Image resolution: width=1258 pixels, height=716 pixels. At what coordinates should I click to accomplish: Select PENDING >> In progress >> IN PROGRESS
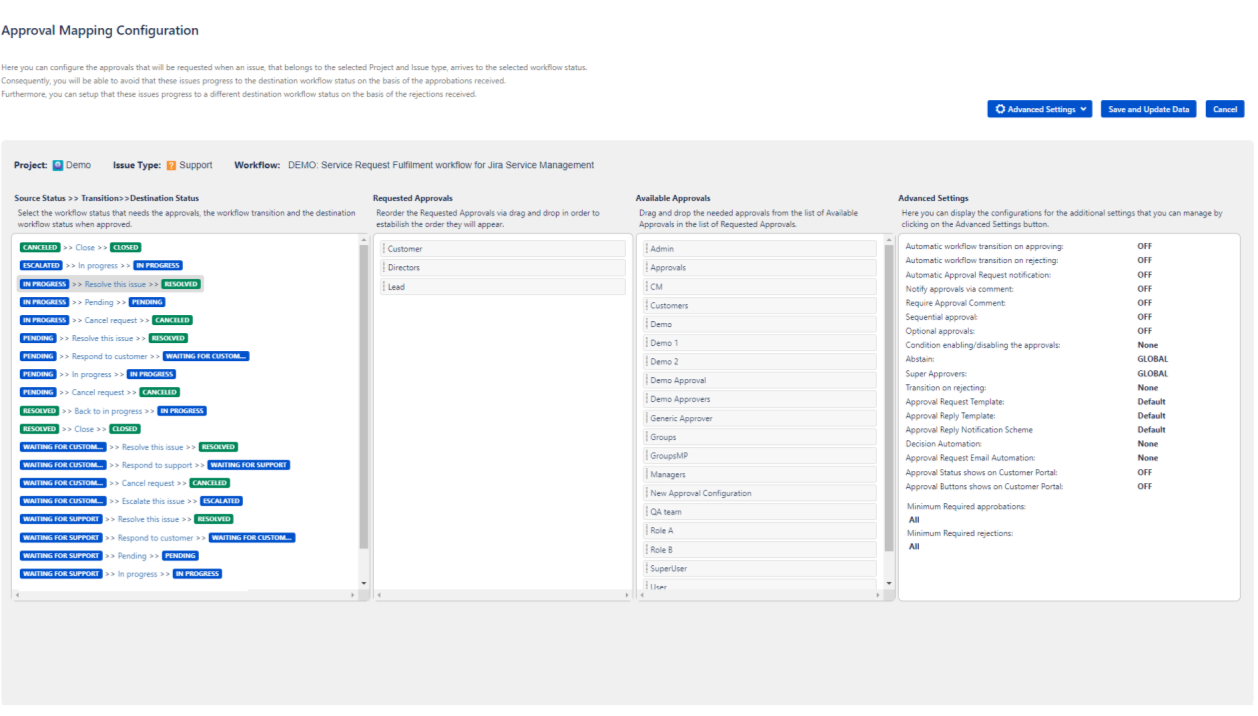tap(98, 374)
